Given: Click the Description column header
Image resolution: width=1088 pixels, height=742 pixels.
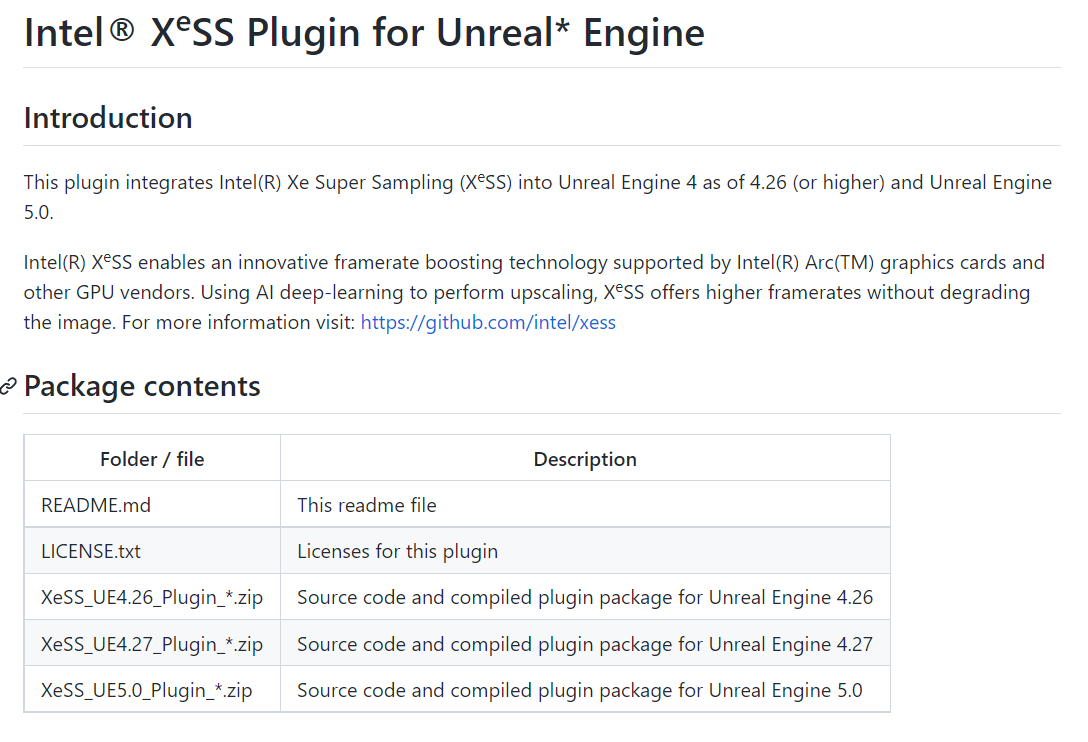Looking at the screenshot, I should pos(585,459).
